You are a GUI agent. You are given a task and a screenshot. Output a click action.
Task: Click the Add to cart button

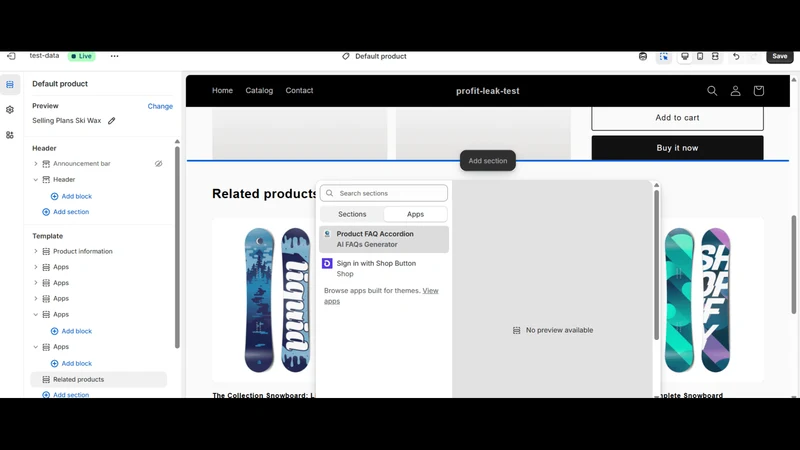pyautogui.click(x=677, y=118)
